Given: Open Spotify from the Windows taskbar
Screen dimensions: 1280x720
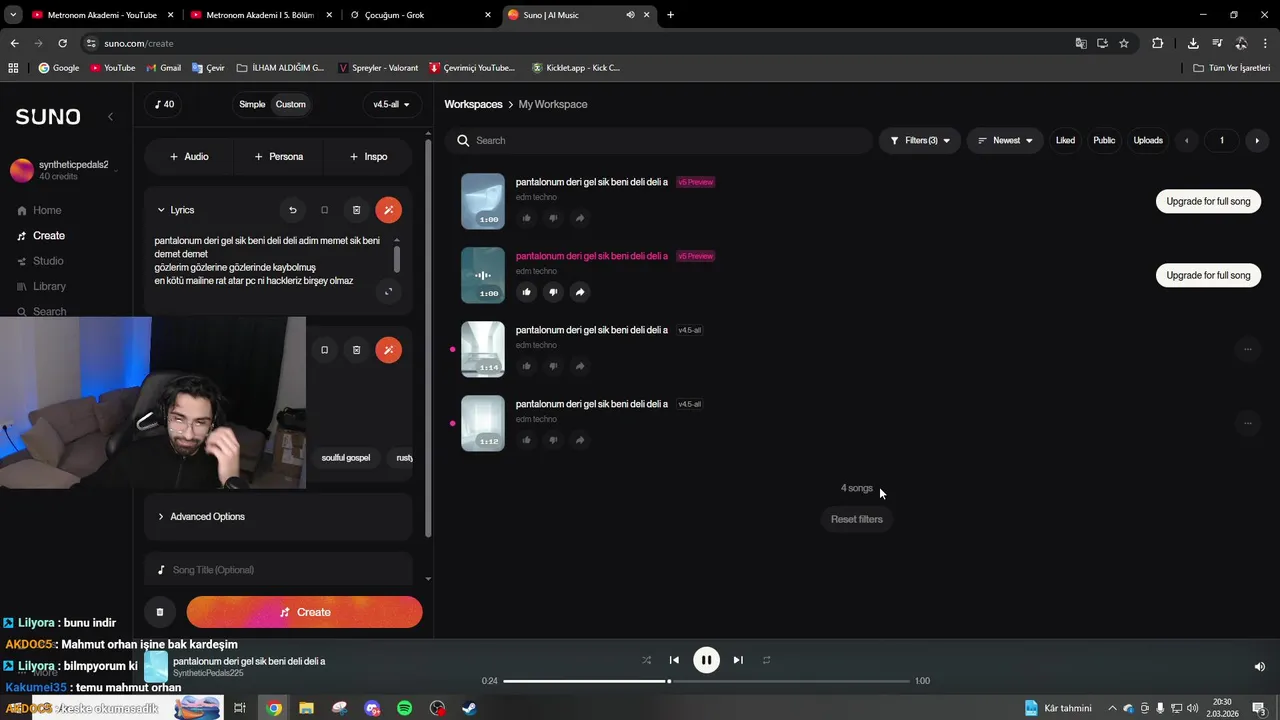Looking at the screenshot, I should (x=405, y=708).
